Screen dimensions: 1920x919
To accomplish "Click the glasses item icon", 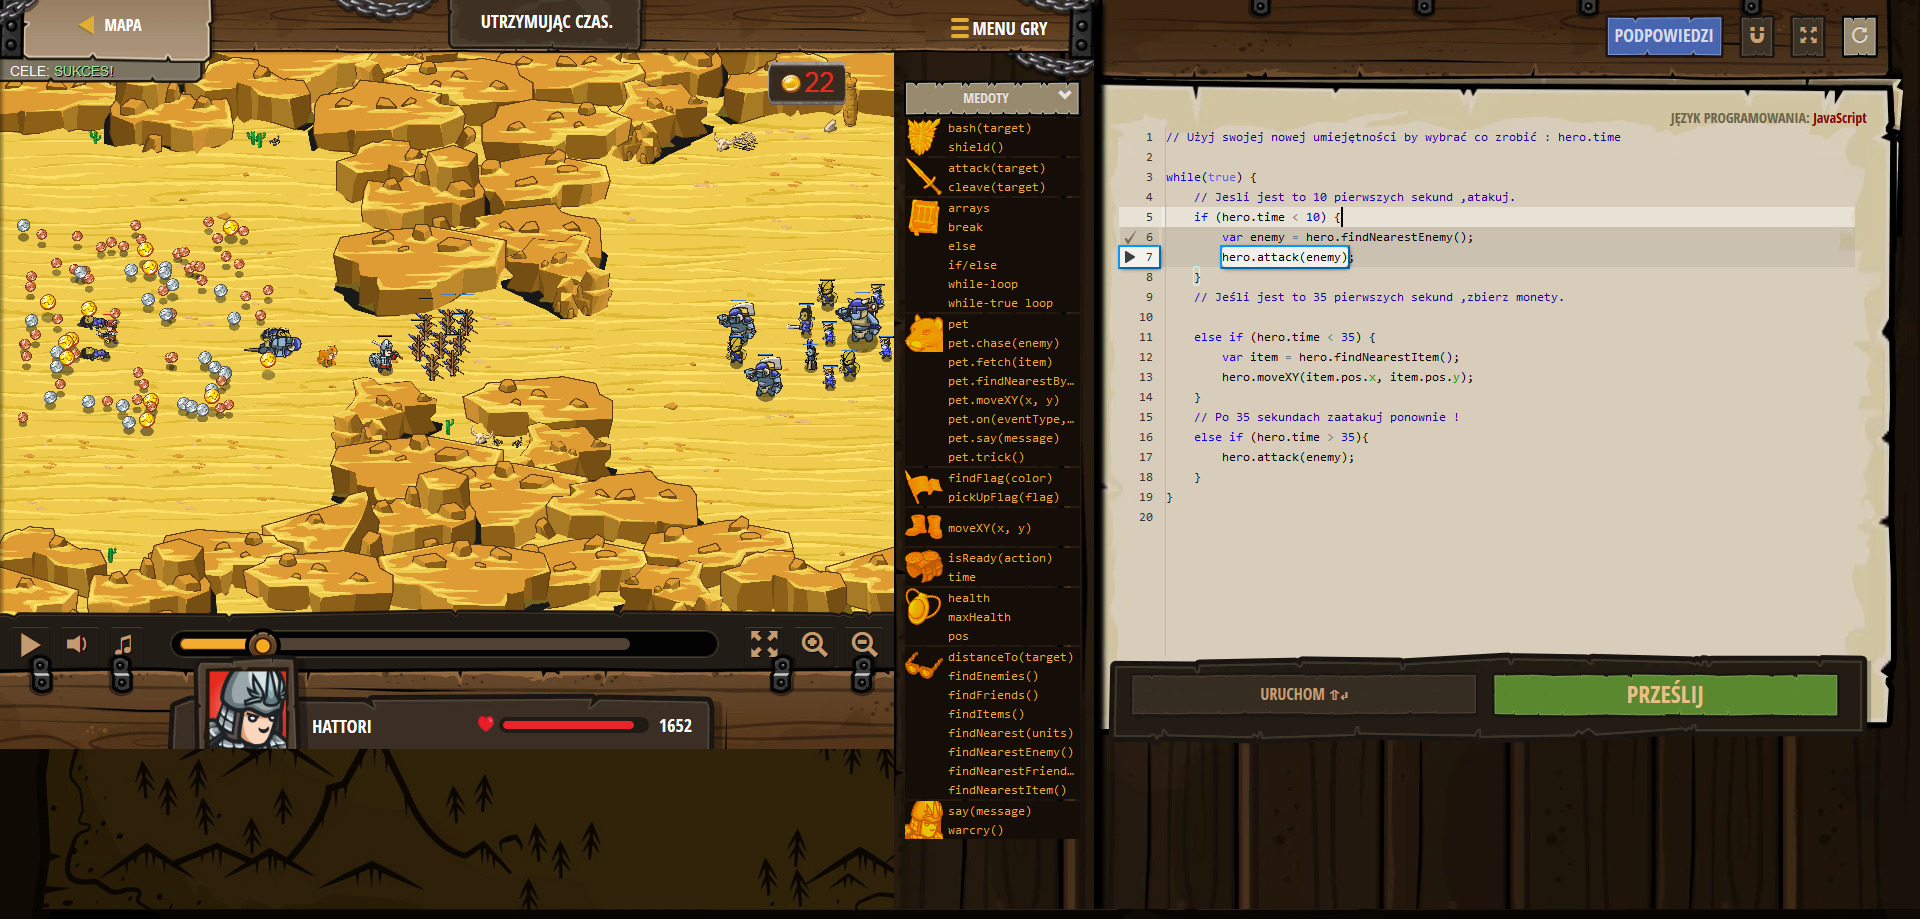I will point(923,664).
